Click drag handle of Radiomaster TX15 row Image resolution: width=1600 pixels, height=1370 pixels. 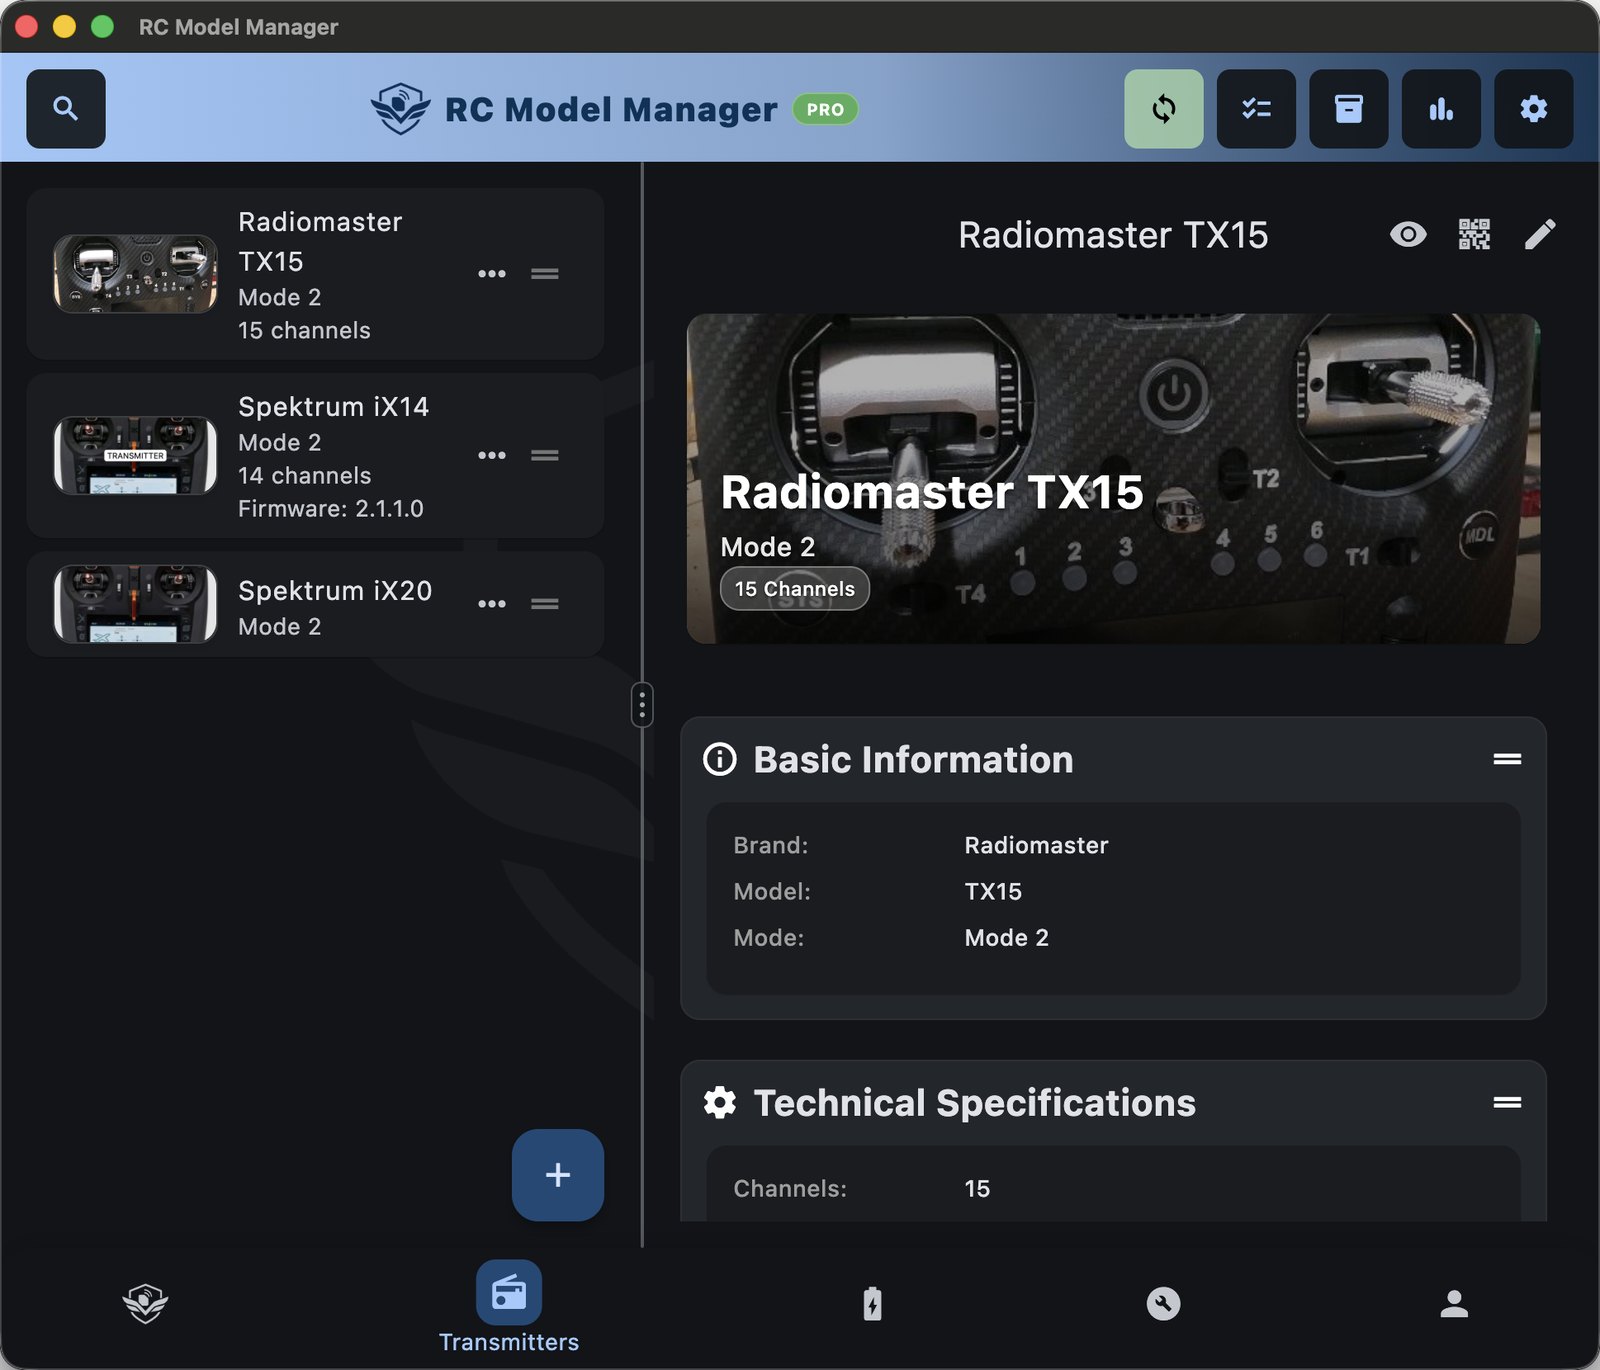pos(545,274)
